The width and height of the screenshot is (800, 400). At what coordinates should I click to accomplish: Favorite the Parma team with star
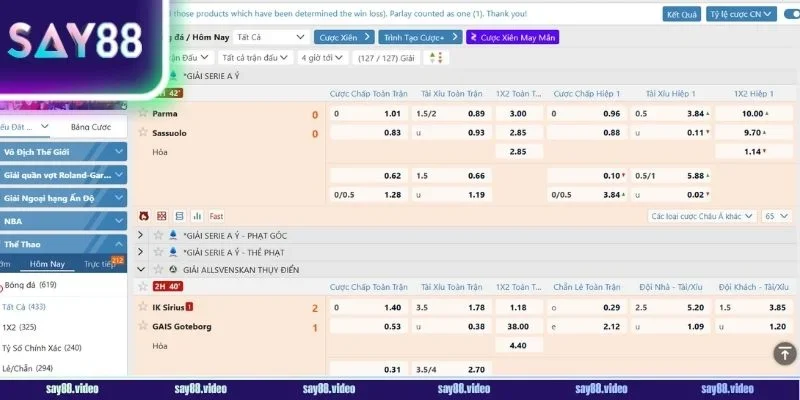pos(143,113)
